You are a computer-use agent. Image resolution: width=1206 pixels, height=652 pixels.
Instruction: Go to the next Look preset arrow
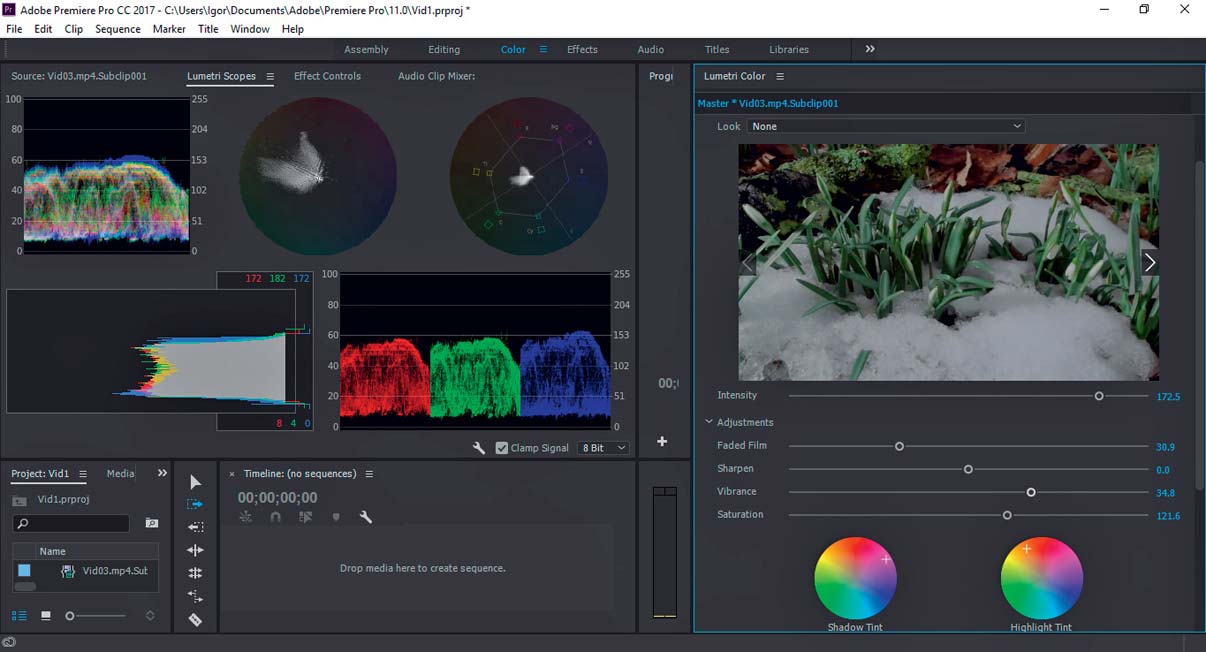click(x=1149, y=262)
